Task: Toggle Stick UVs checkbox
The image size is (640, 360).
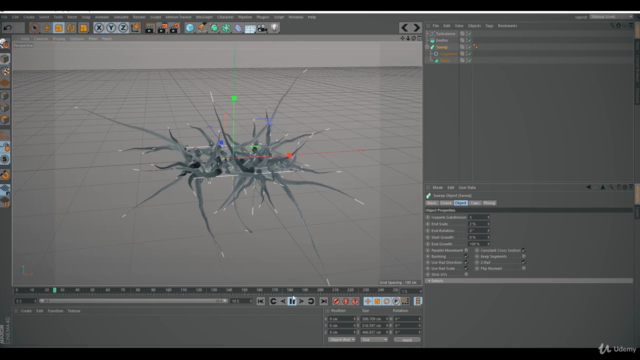Action: (466, 275)
